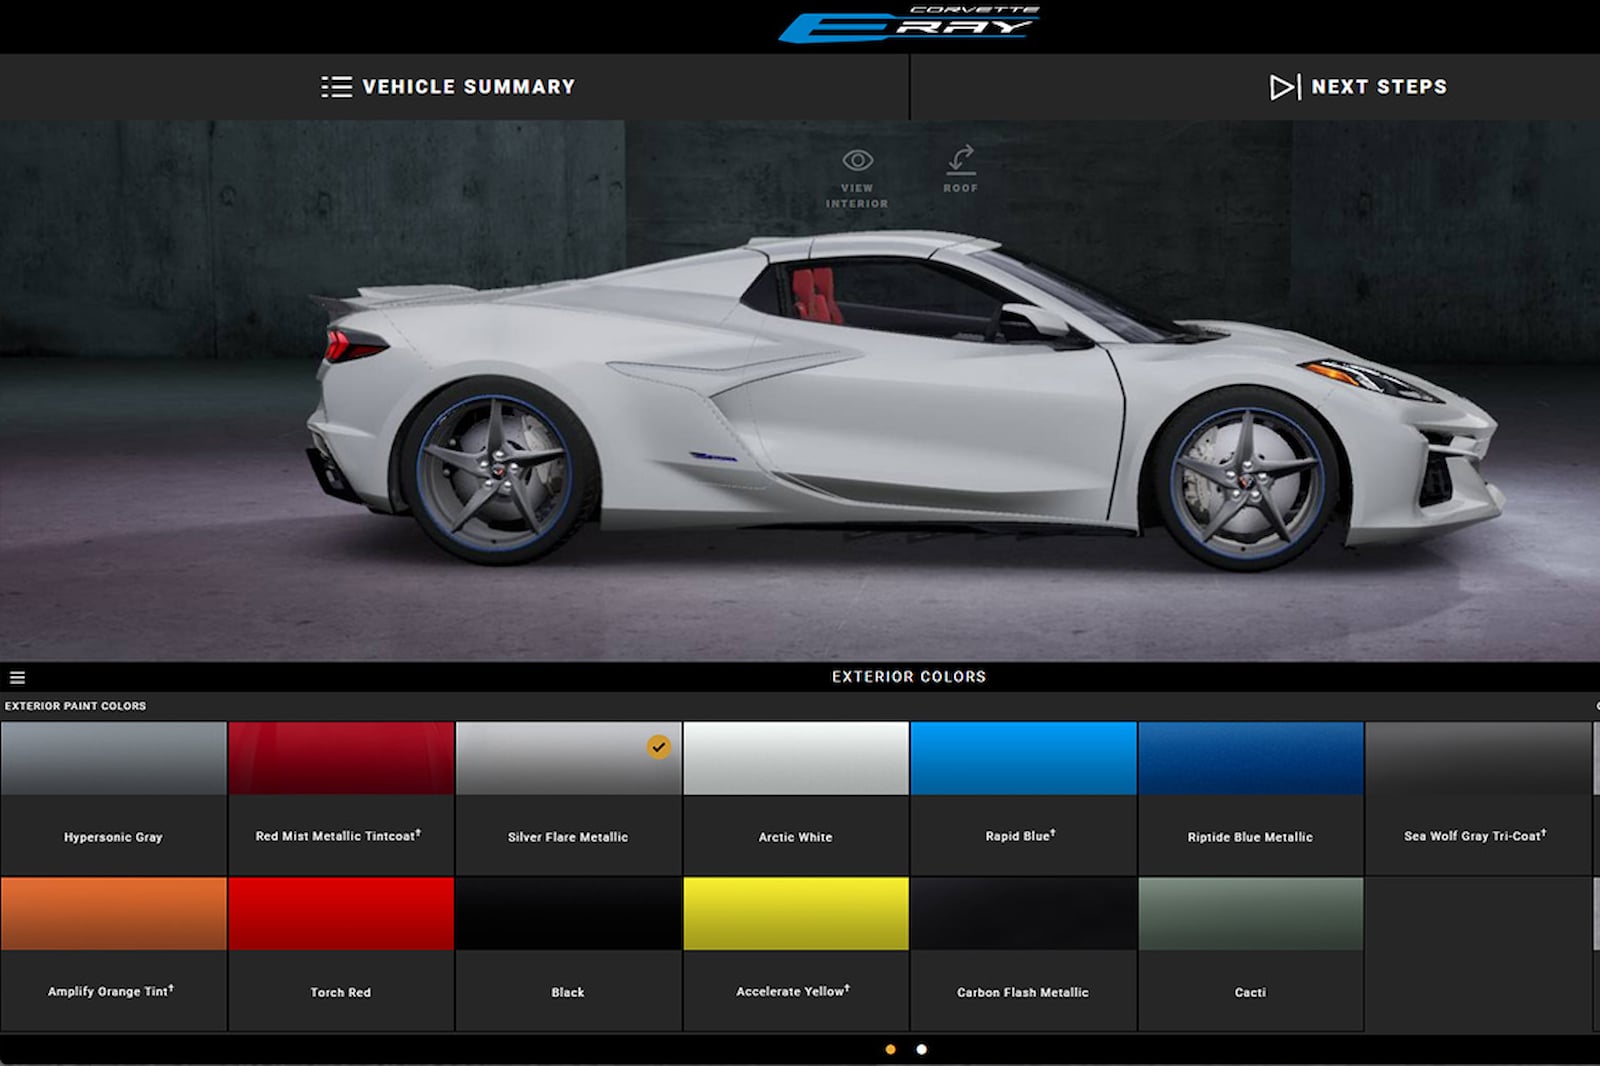The image size is (1600, 1066).
Task: Go to the second carousel page dot
Action: [921, 1049]
